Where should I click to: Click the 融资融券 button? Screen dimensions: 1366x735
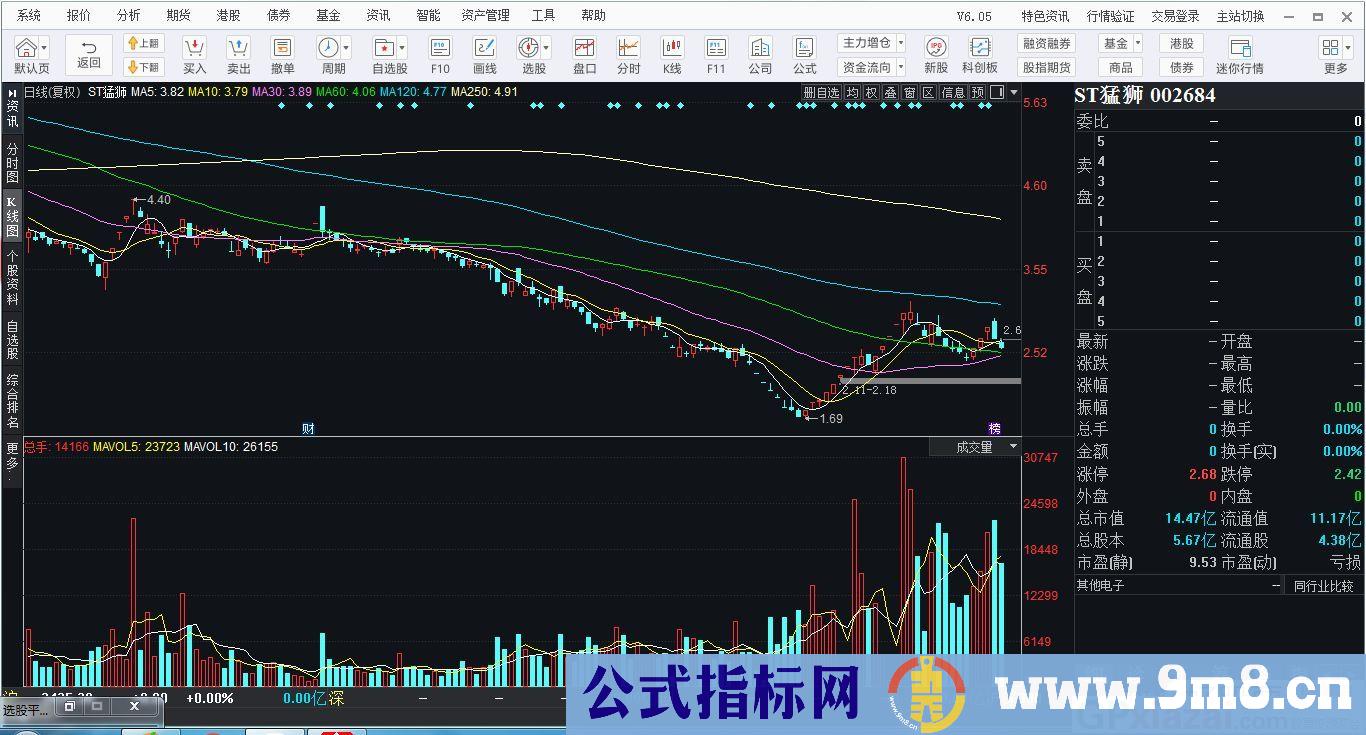click(1046, 43)
